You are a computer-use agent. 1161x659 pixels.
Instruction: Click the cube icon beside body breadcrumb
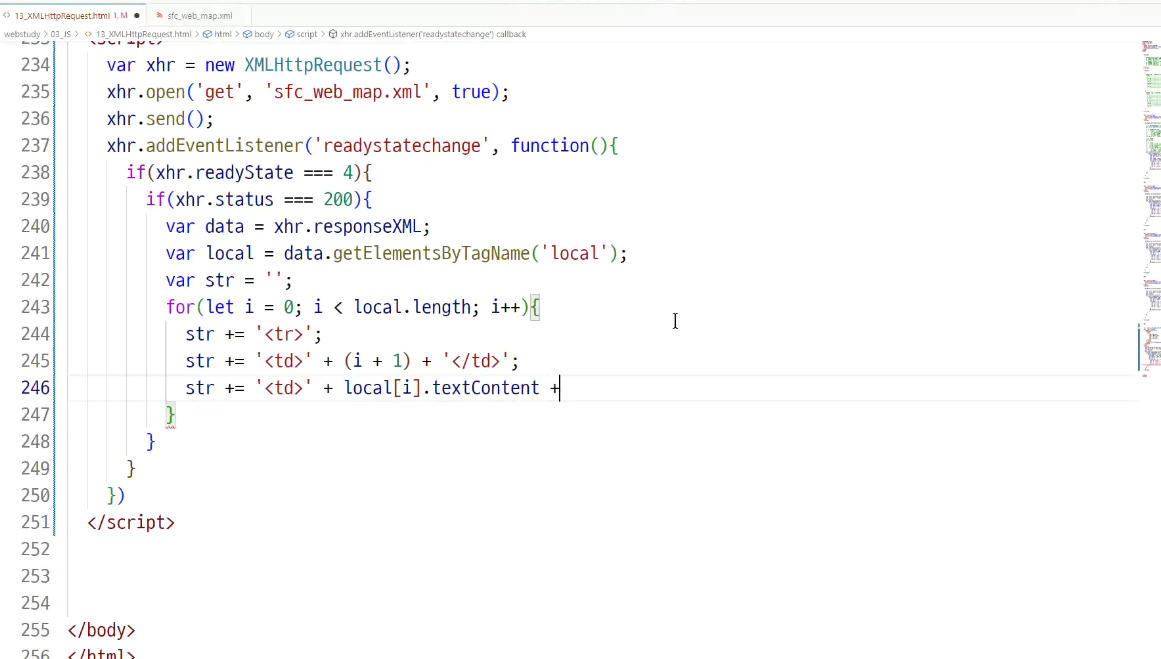pyautogui.click(x=247, y=34)
